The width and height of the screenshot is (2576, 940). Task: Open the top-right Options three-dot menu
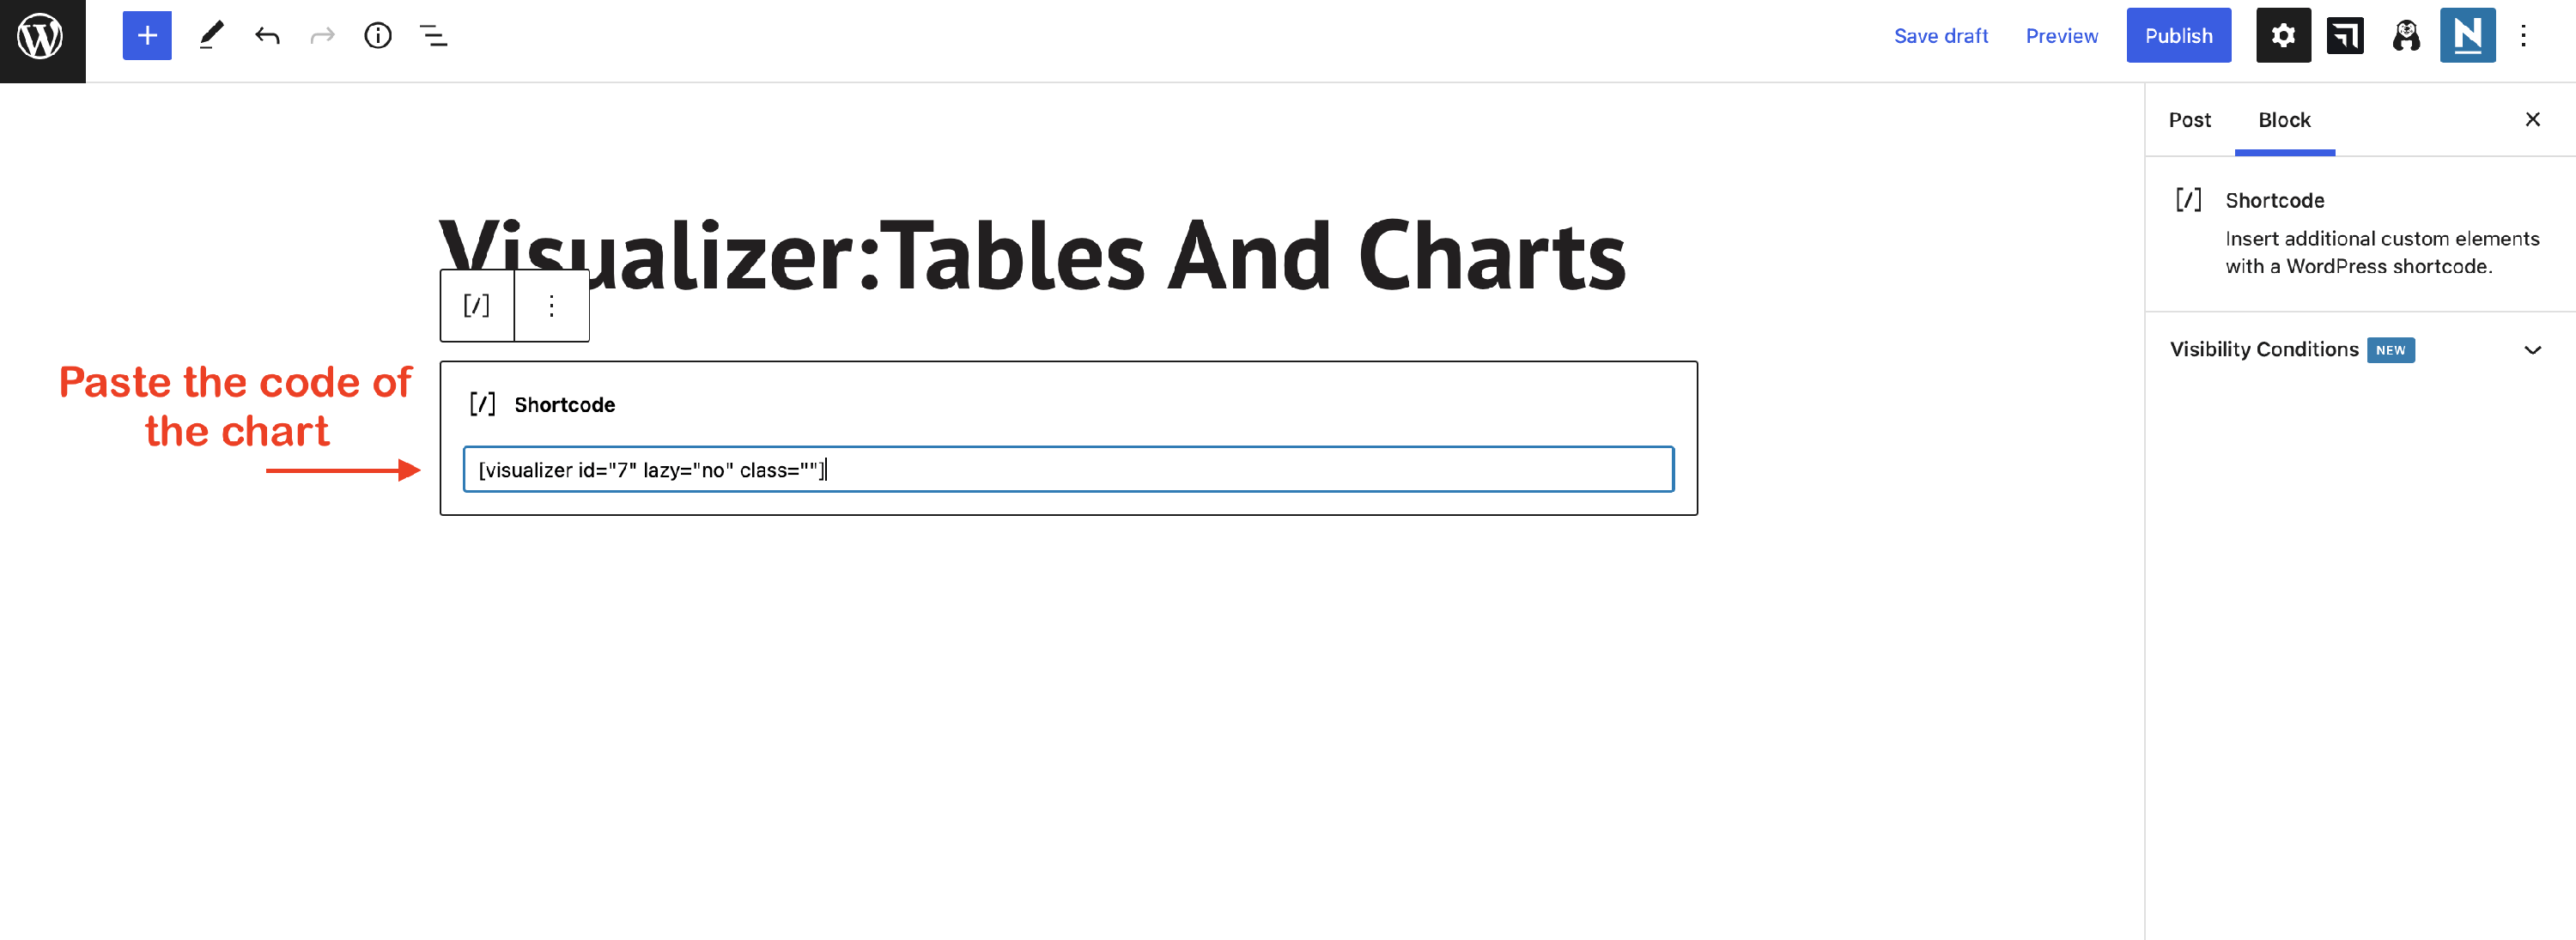click(2523, 36)
